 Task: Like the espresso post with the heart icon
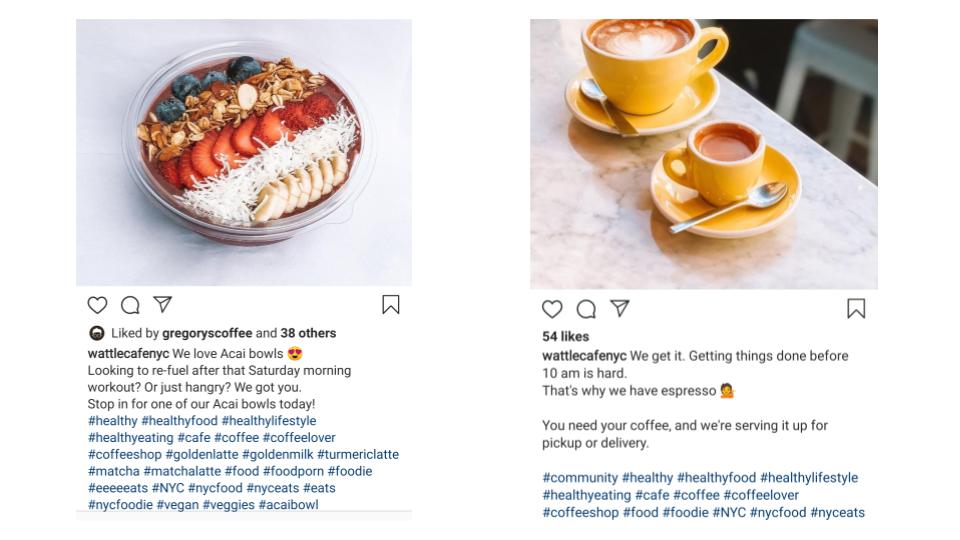[552, 309]
